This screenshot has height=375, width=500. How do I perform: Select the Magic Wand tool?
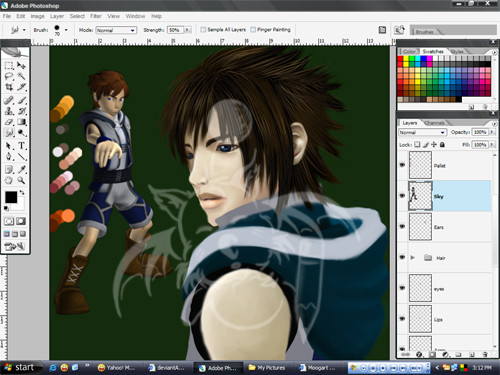click(21, 76)
